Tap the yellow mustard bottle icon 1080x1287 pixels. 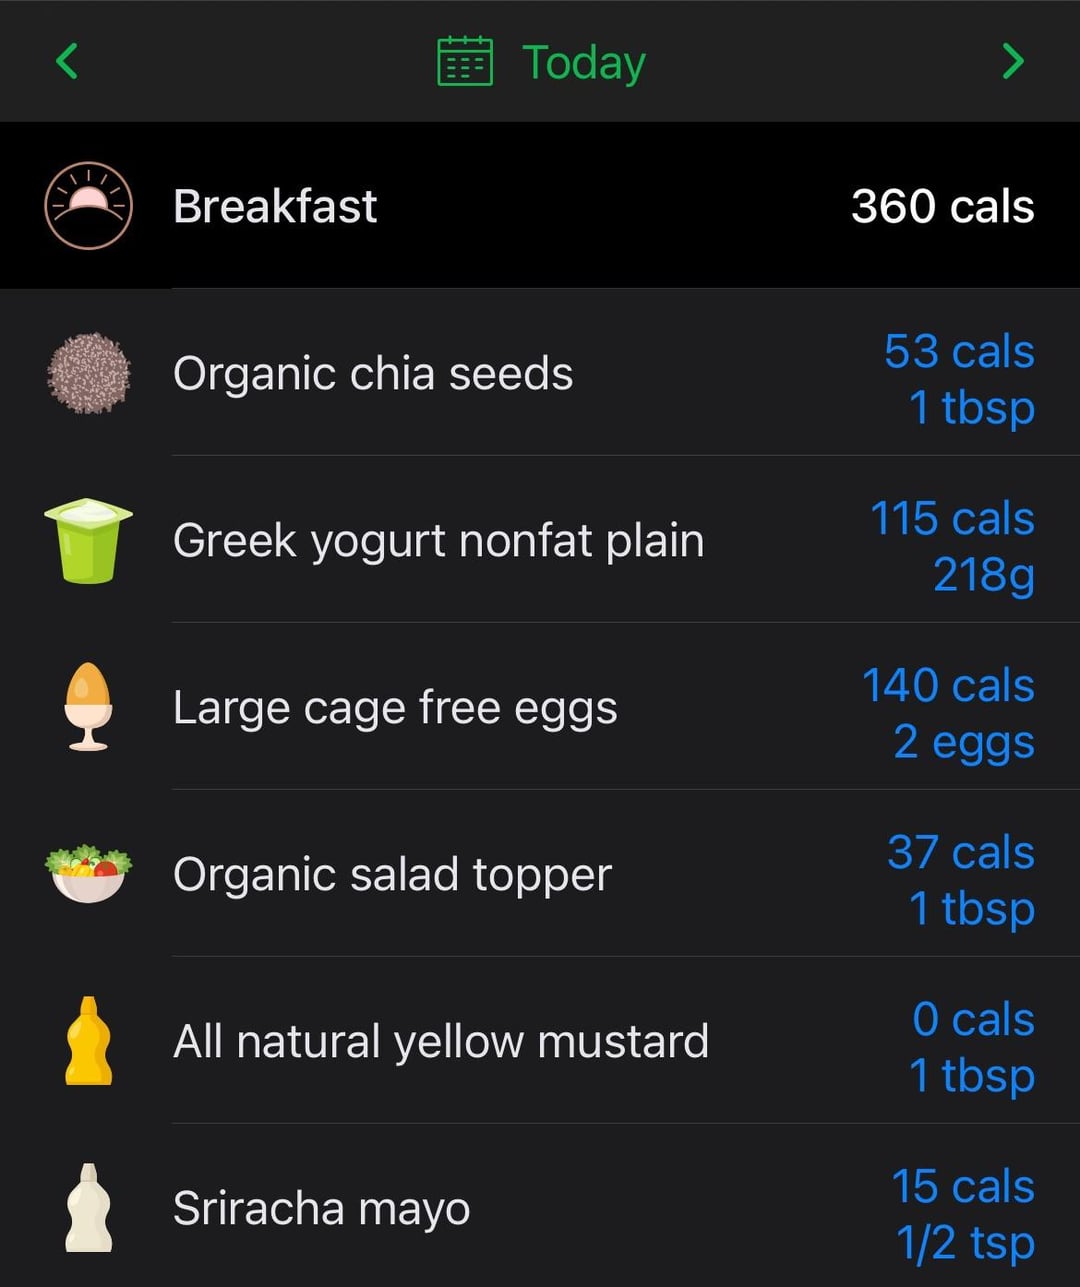click(x=89, y=1040)
